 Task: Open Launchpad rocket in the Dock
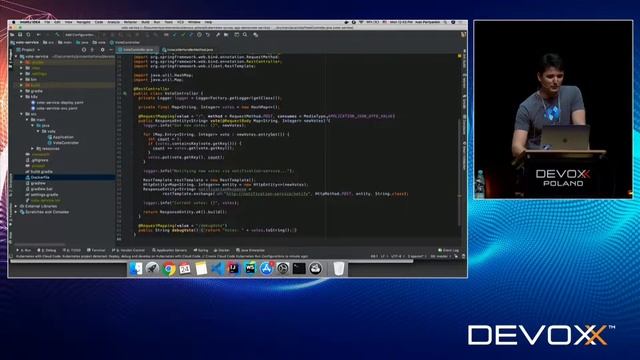[x=152, y=269]
